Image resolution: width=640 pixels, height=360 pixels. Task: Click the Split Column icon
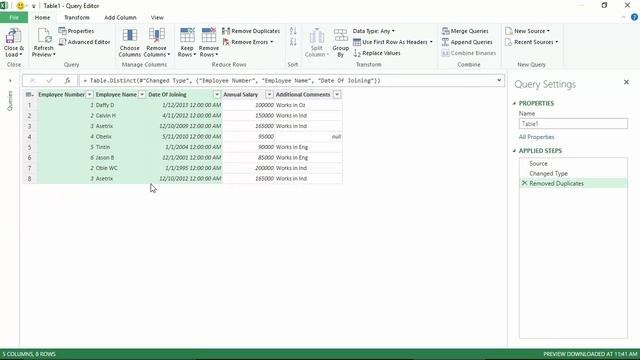(x=316, y=36)
